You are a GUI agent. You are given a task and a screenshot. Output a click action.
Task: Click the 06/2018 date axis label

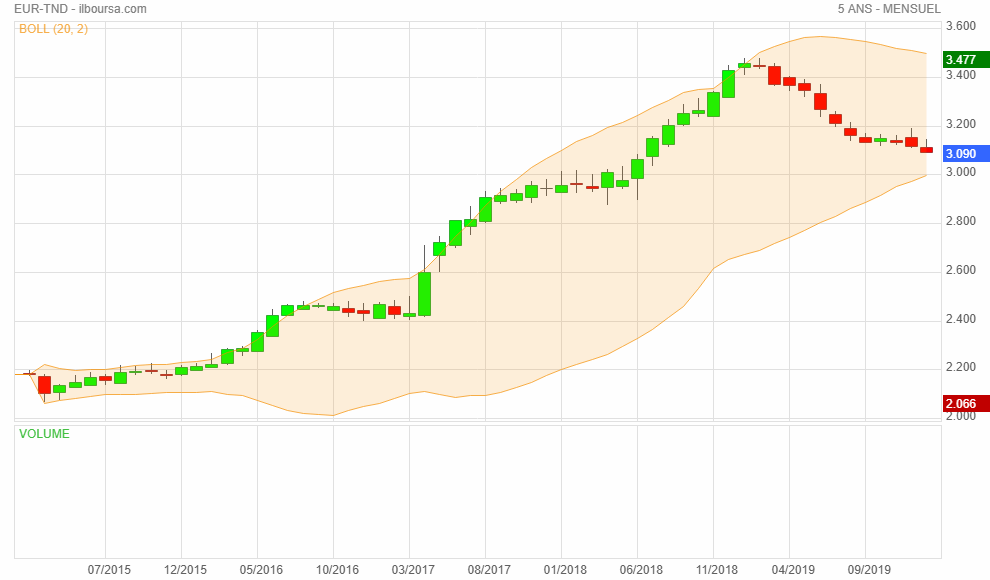coord(641,569)
